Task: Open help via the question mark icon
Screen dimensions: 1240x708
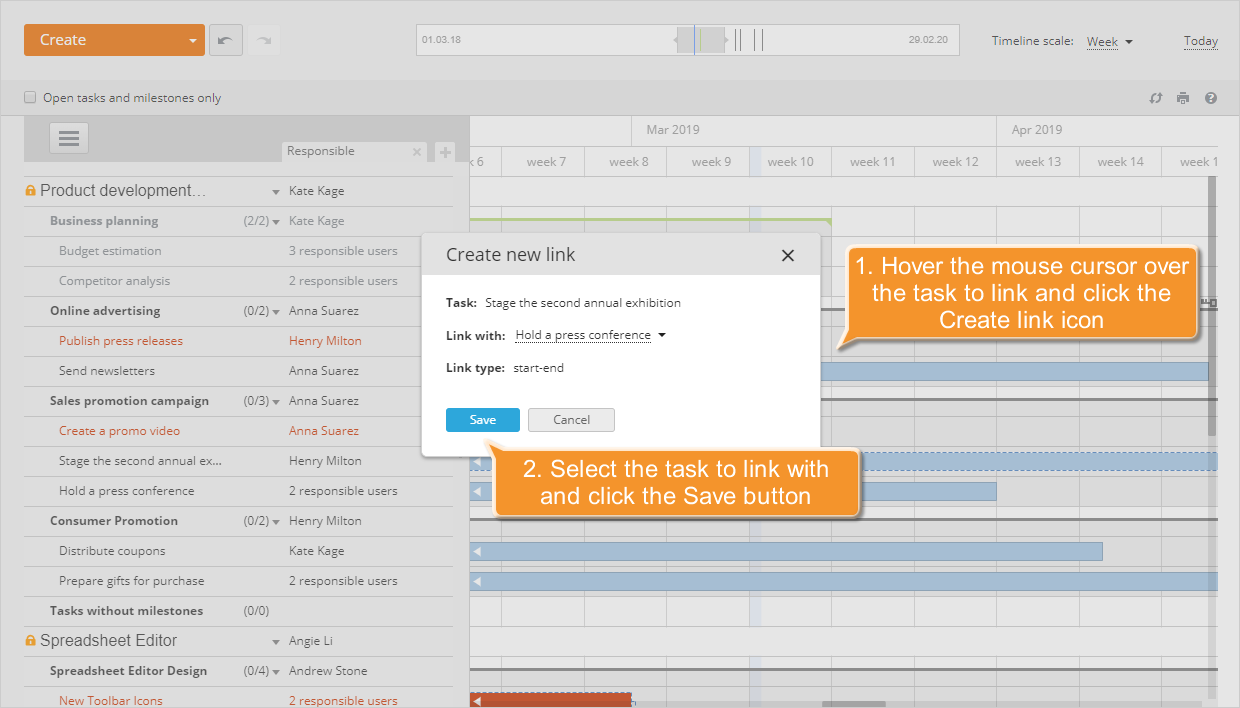Action: pyautogui.click(x=1211, y=98)
